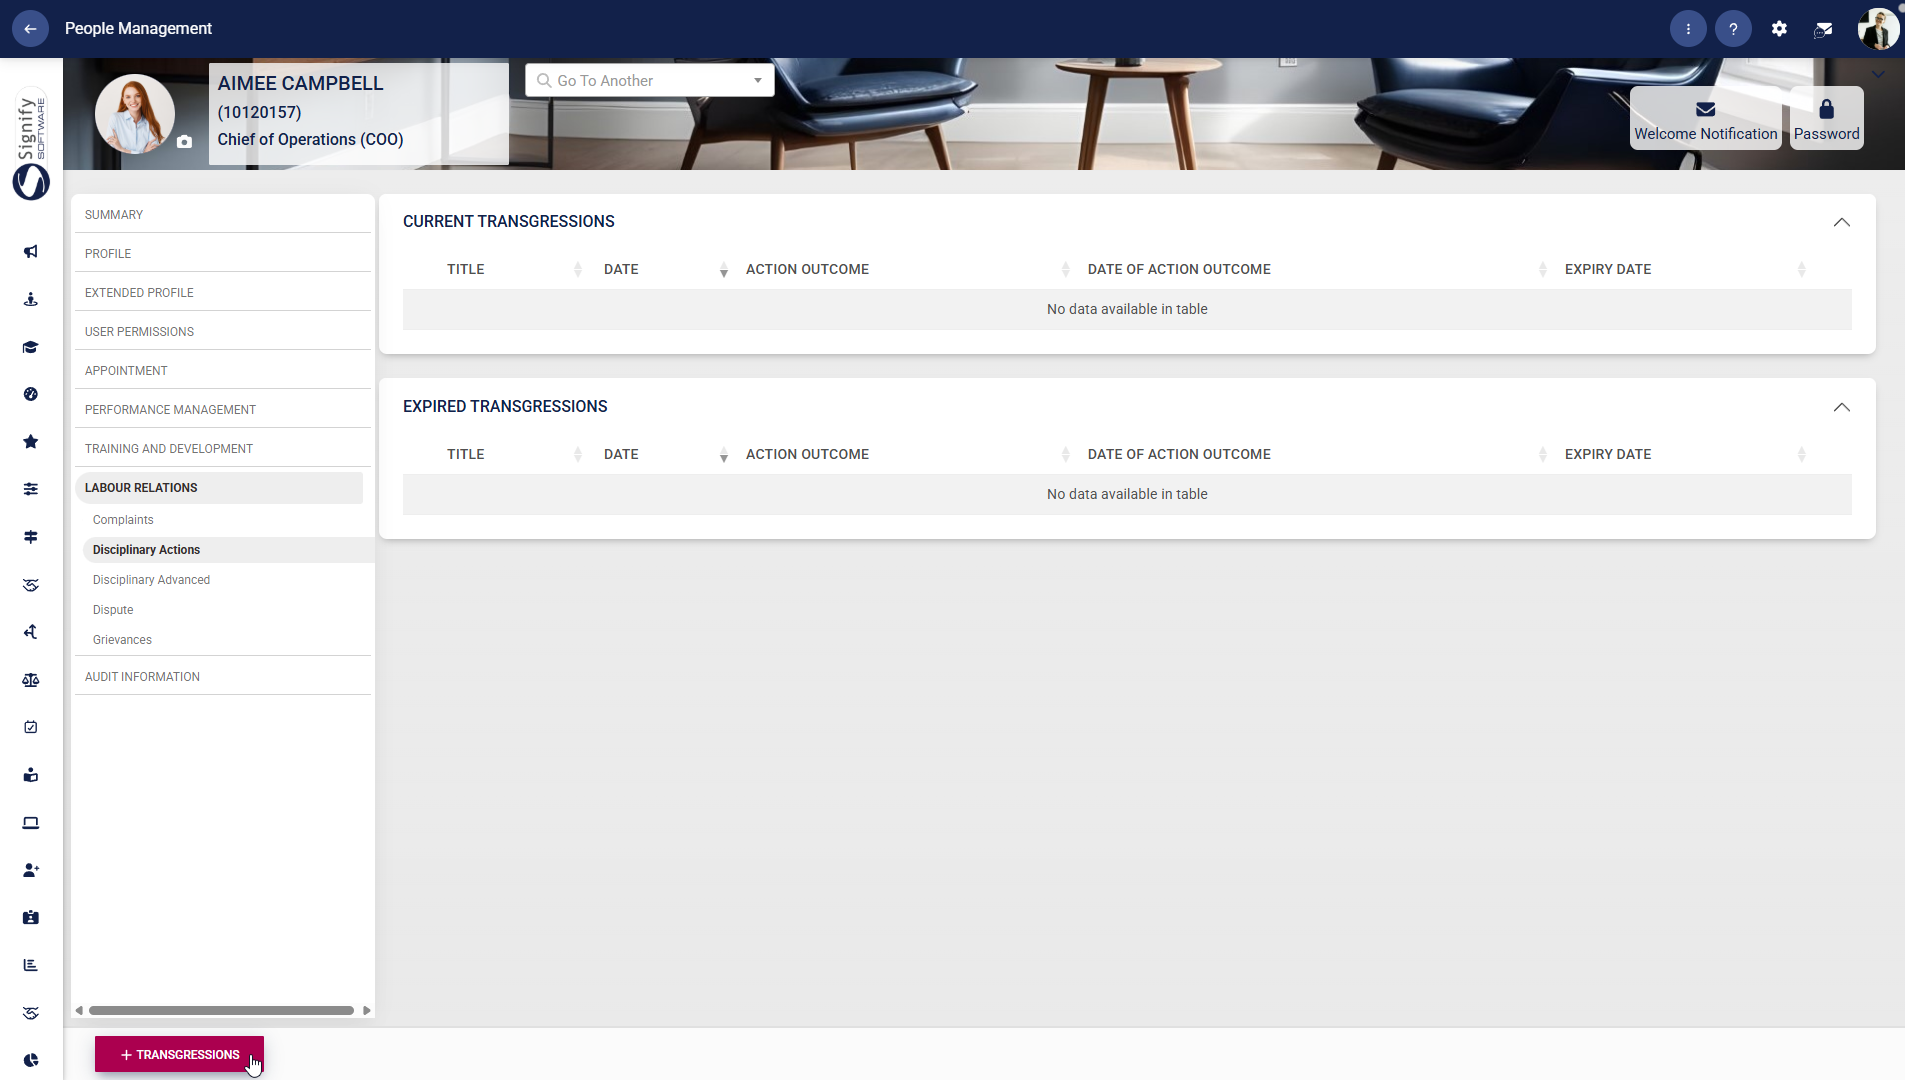Click the camera icon on profile photo

point(184,142)
